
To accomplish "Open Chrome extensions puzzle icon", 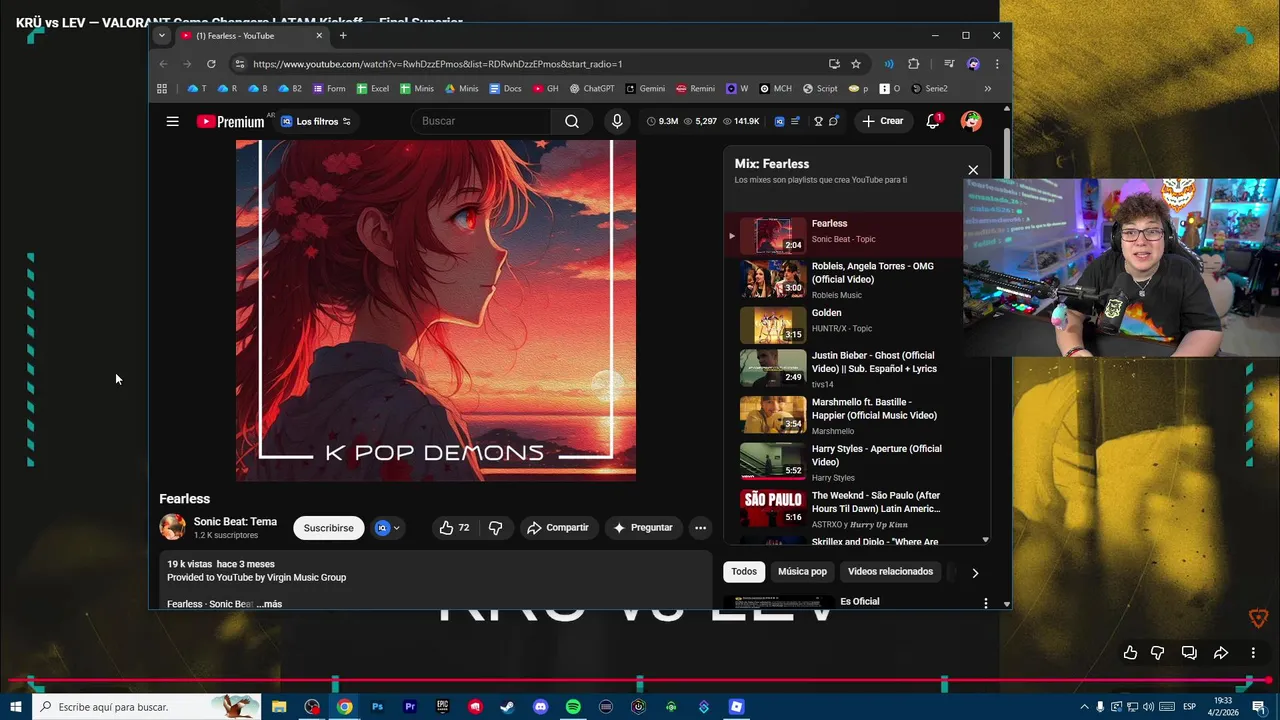I will pyautogui.click(x=913, y=64).
